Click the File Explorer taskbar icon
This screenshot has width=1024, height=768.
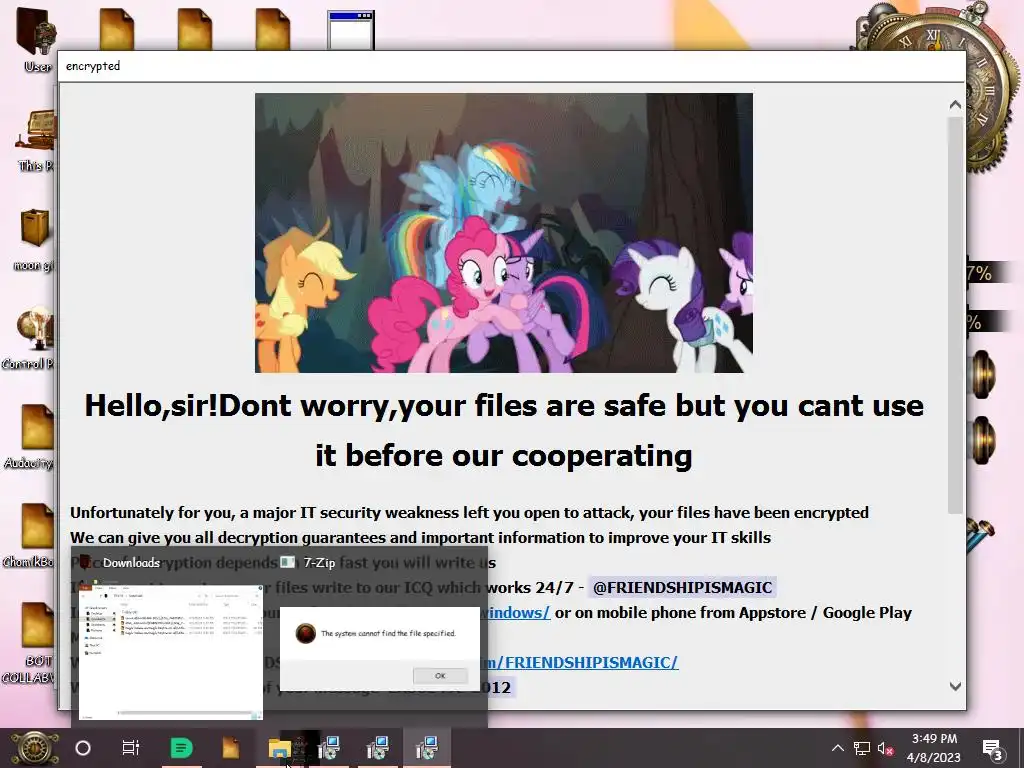click(280, 748)
